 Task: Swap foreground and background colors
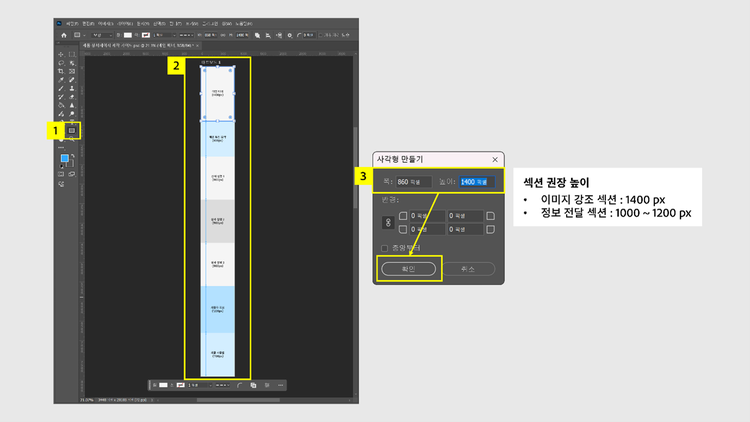72,156
